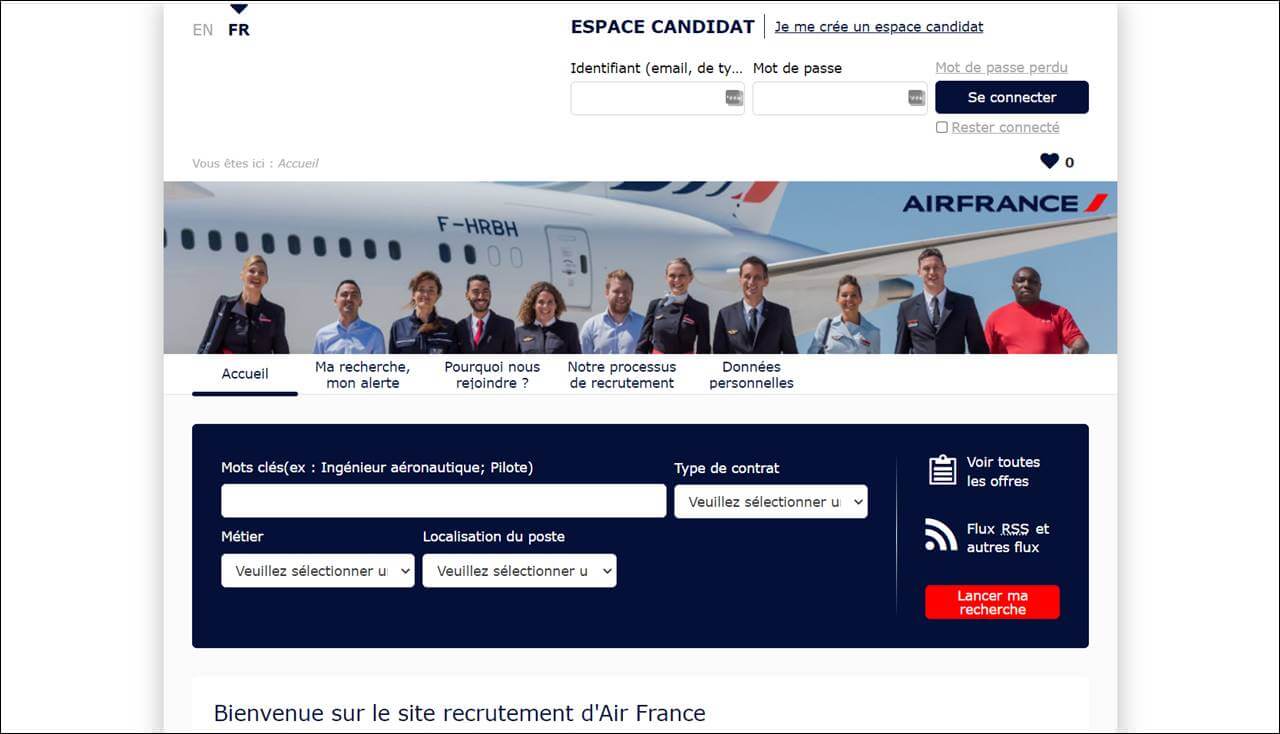Click the heart favorites icon
Viewport: 1280px width, 734px height.
[1049, 161]
